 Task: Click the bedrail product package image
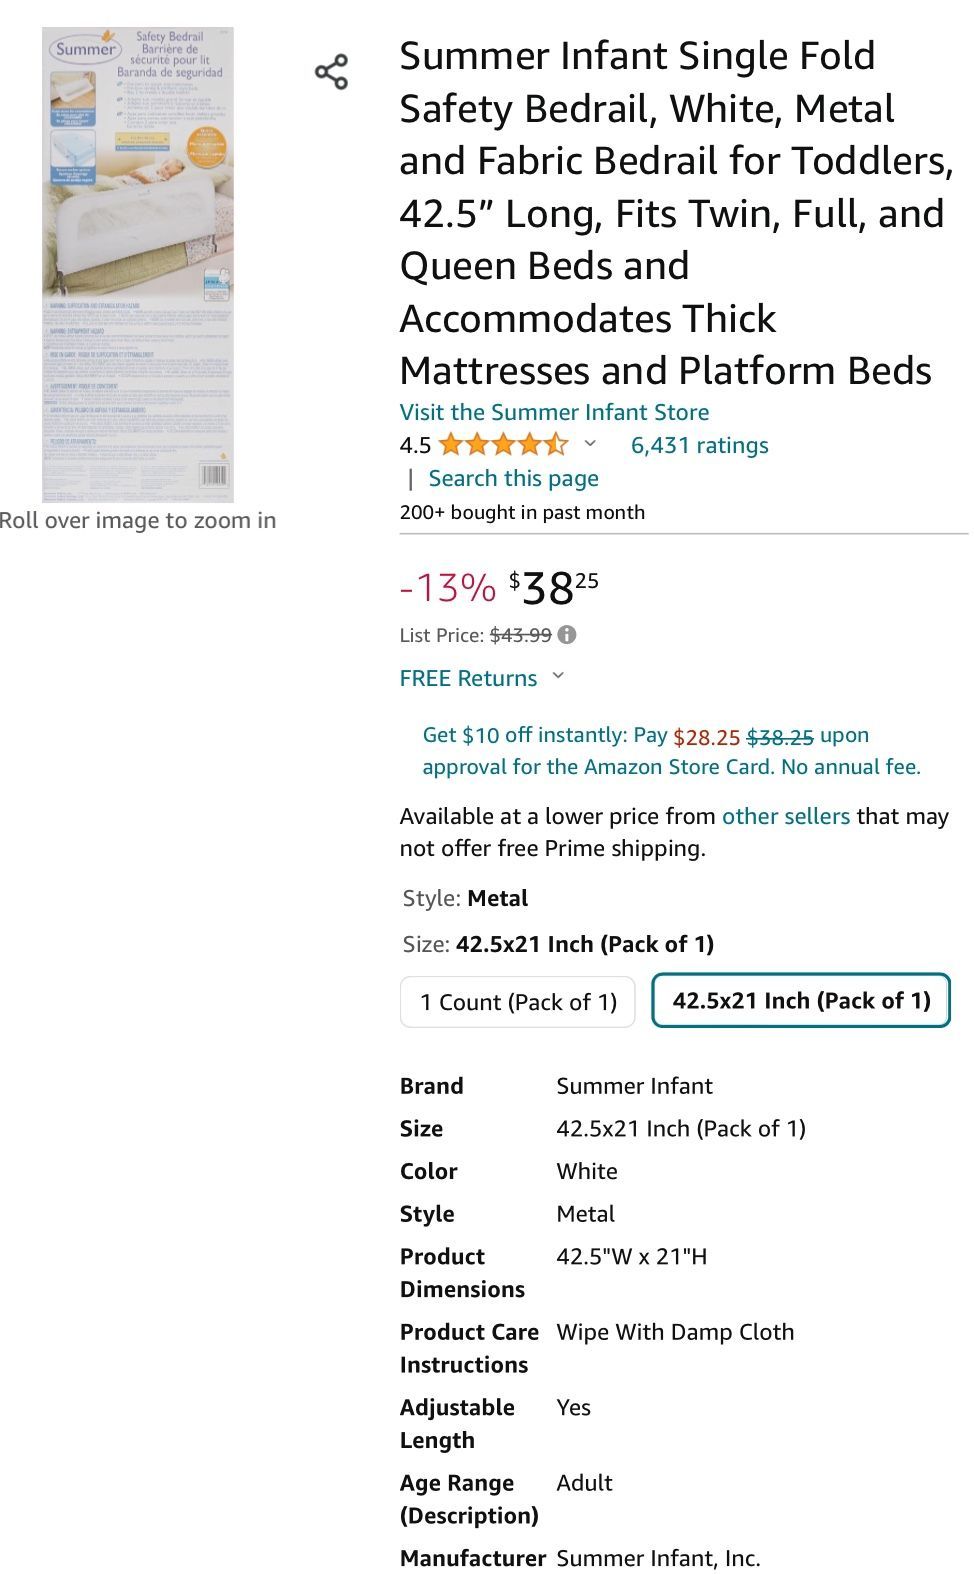point(138,265)
